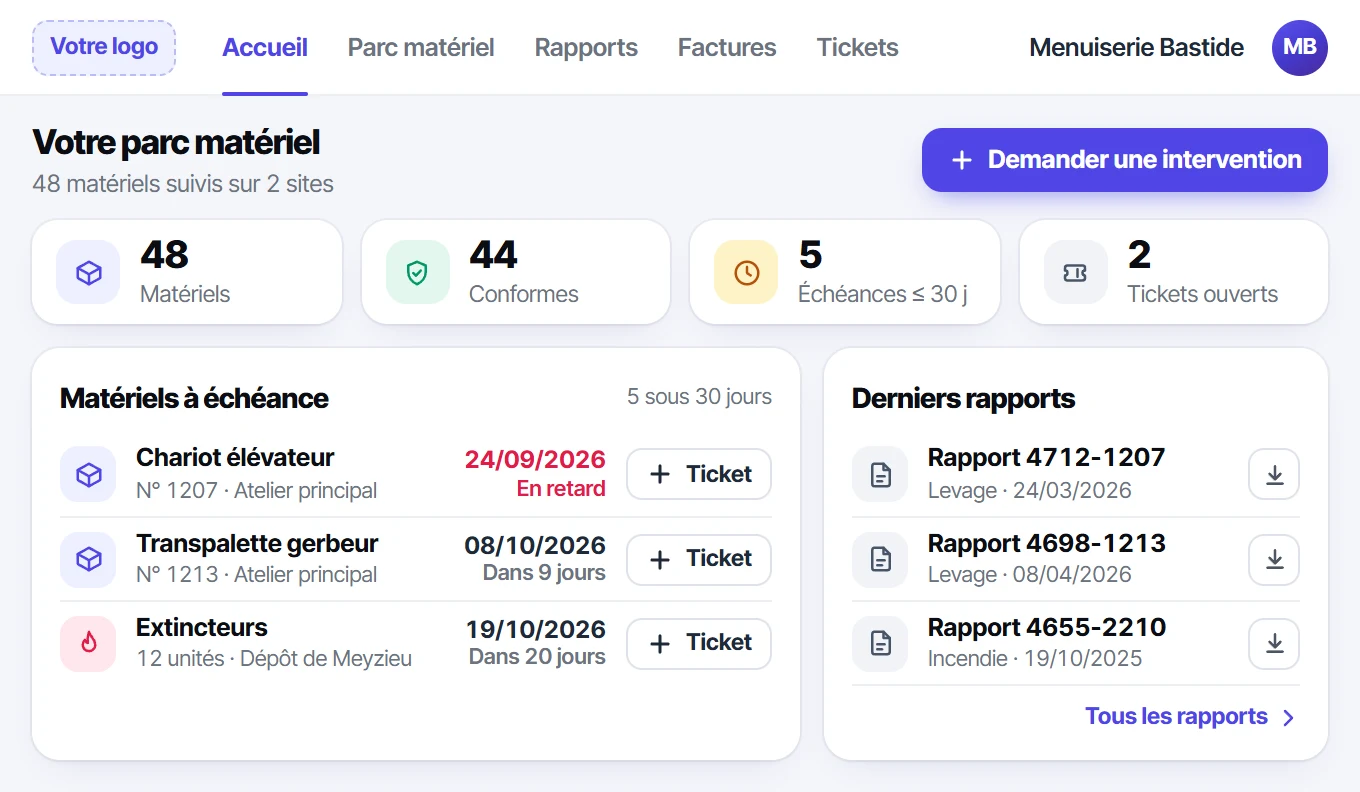Create a ticket for Transpalette gerbeur
Viewport: 1360px width, 792px height.
pyautogui.click(x=699, y=559)
